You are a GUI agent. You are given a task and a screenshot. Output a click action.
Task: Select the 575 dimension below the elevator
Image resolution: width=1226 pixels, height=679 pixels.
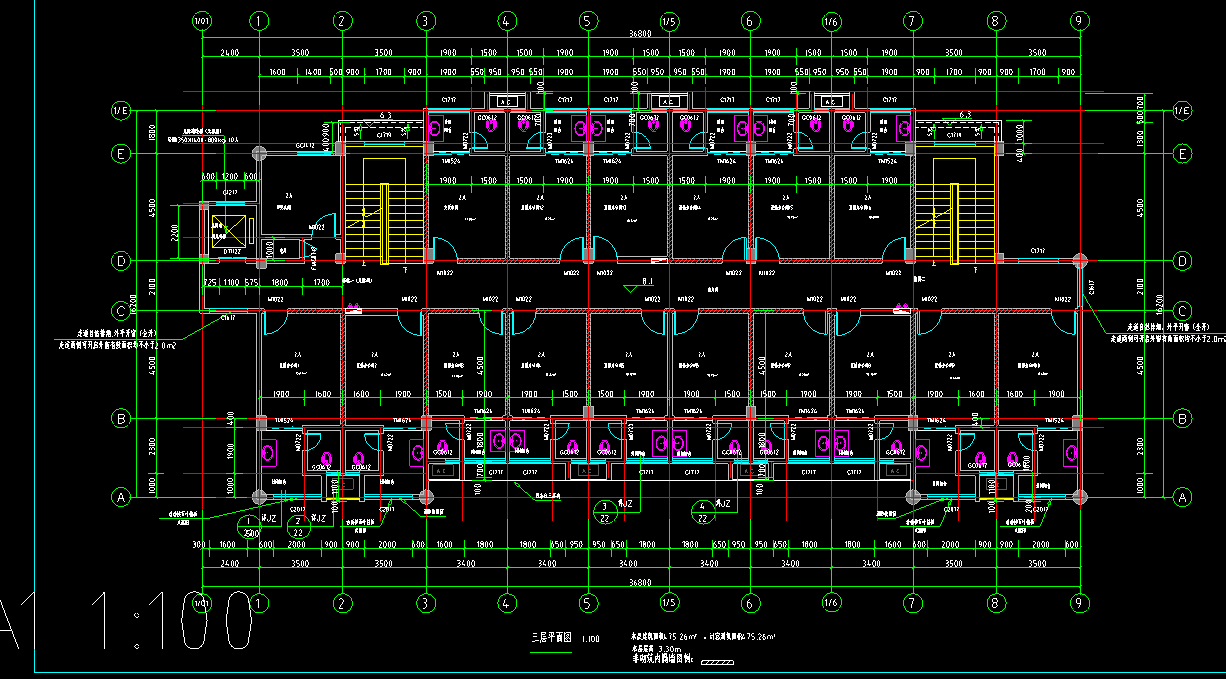click(x=253, y=282)
